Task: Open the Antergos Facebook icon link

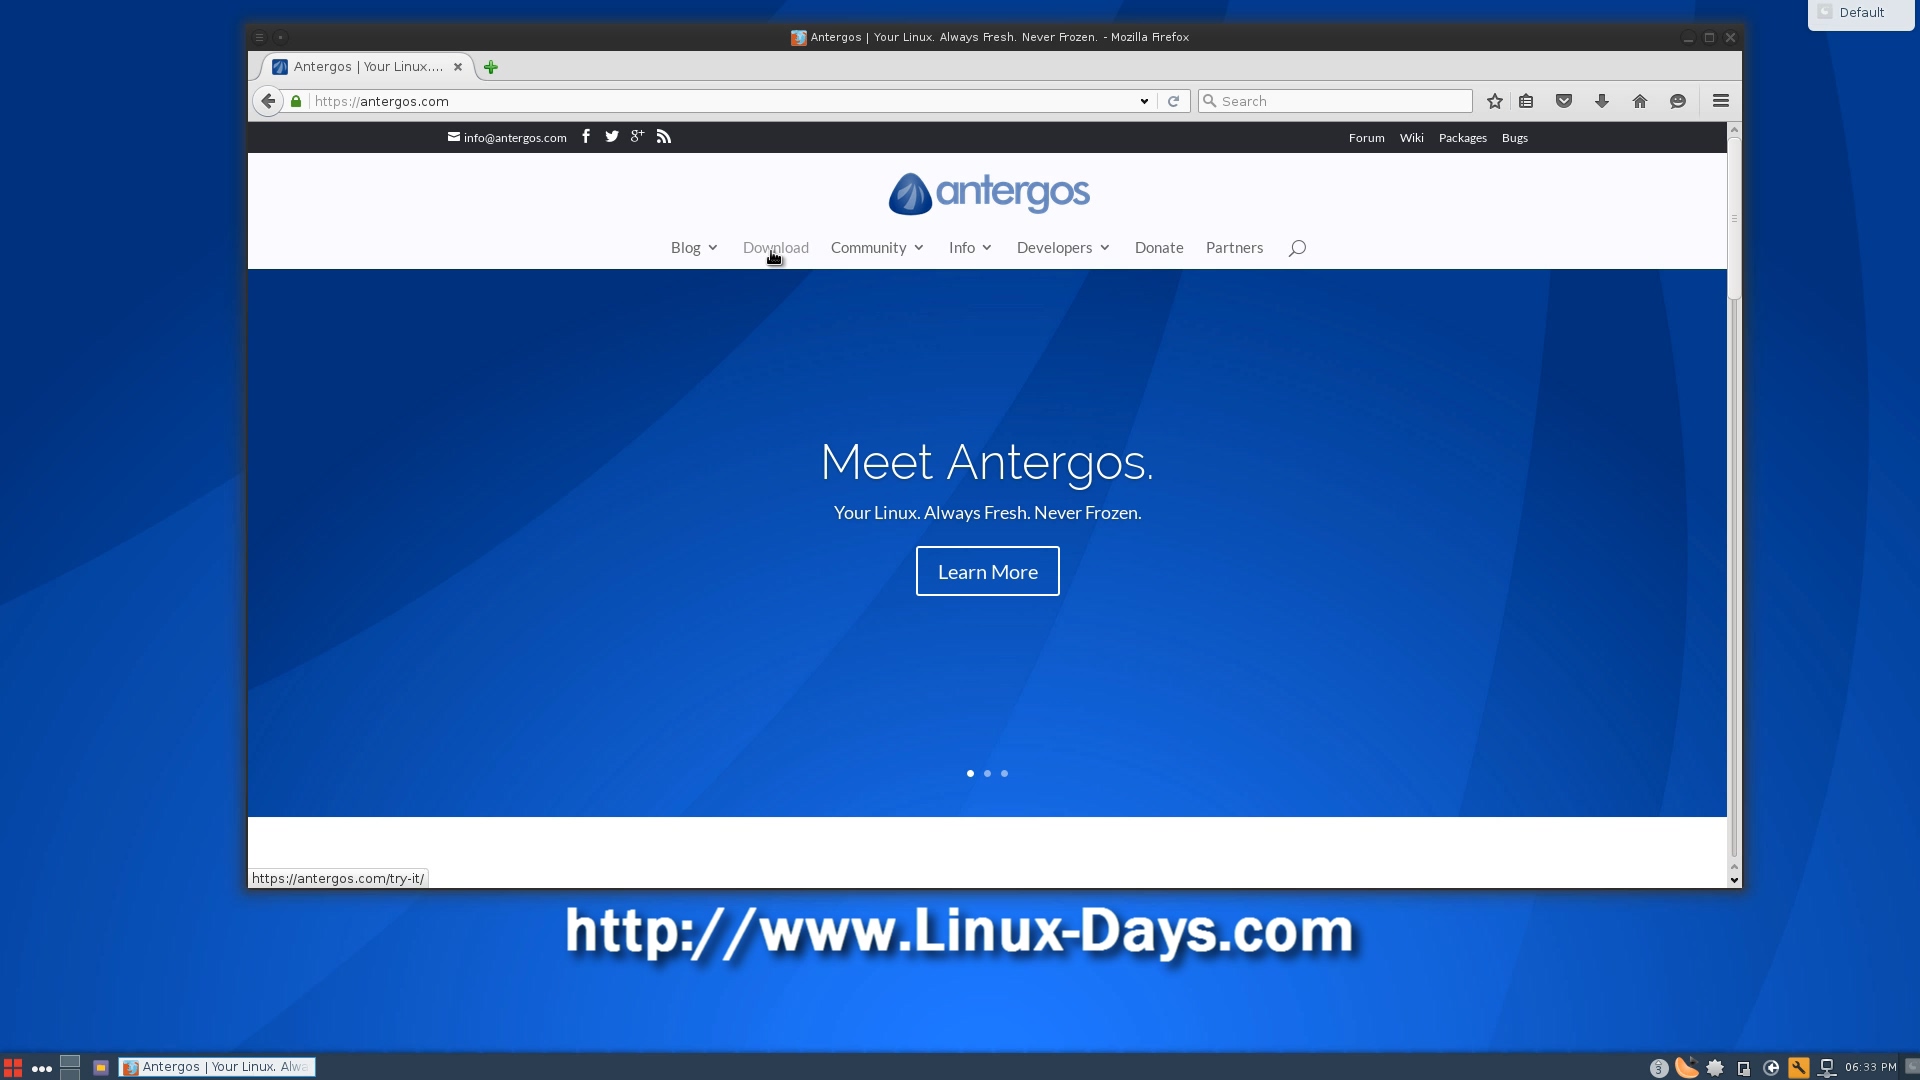Action: [x=586, y=136]
